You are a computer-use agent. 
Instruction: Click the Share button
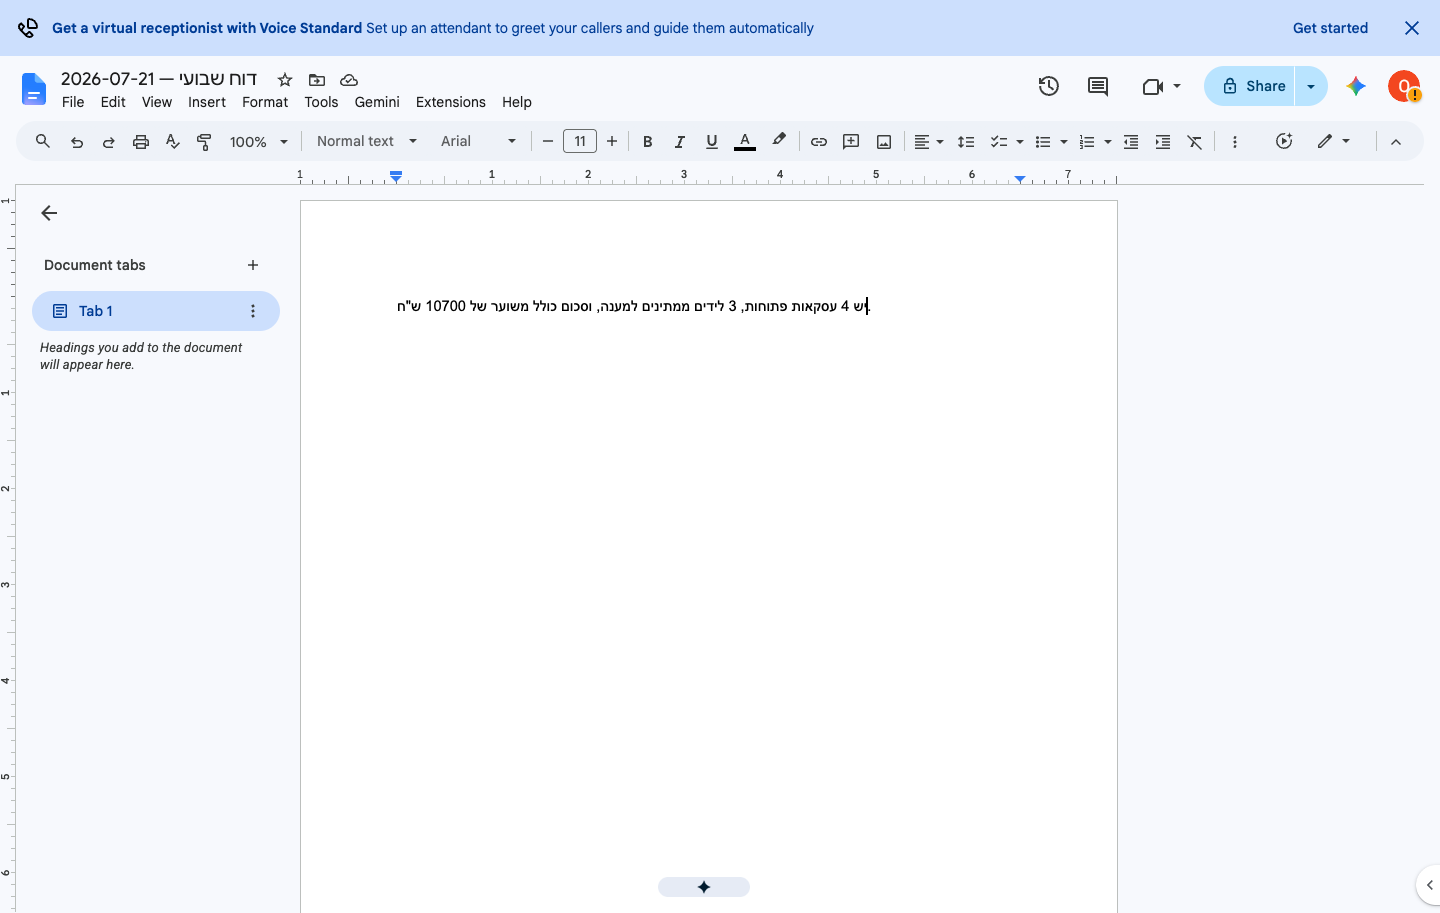[1250, 86]
